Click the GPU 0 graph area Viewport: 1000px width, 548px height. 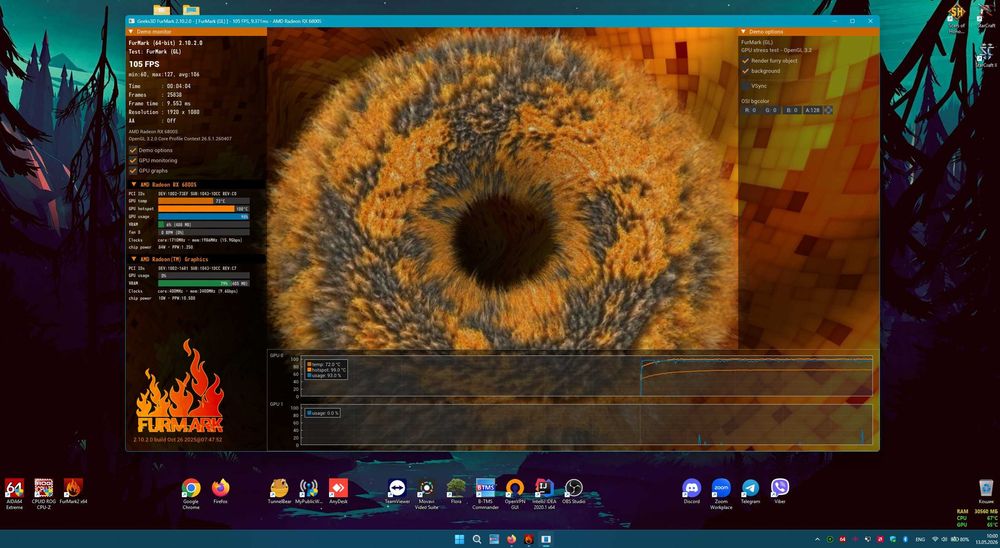point(586,378)
